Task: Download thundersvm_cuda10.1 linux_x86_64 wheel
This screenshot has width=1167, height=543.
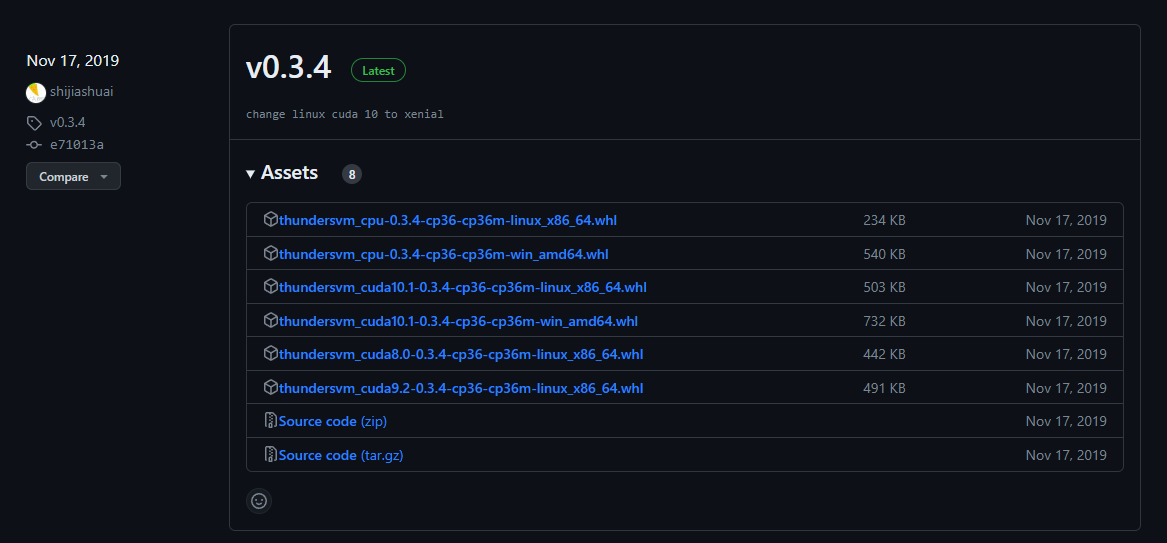Action: click(x=463, y=287)
